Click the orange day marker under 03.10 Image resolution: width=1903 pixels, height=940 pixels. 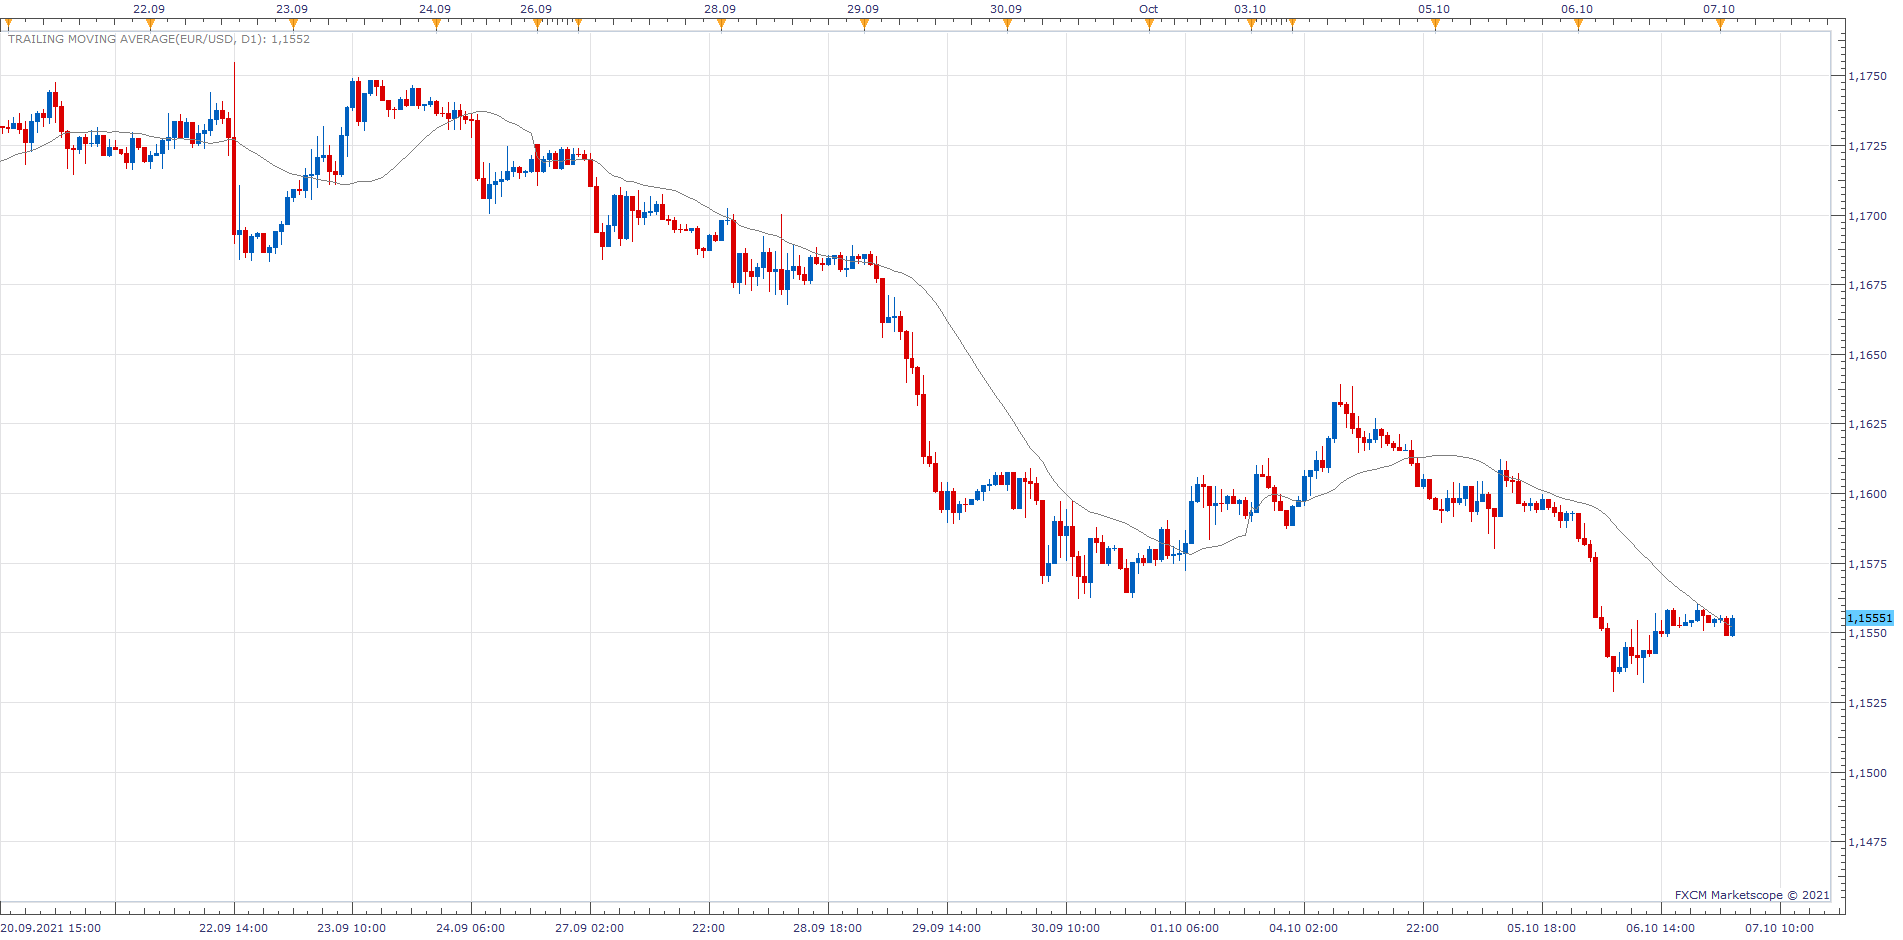(x=1251, y=25)
